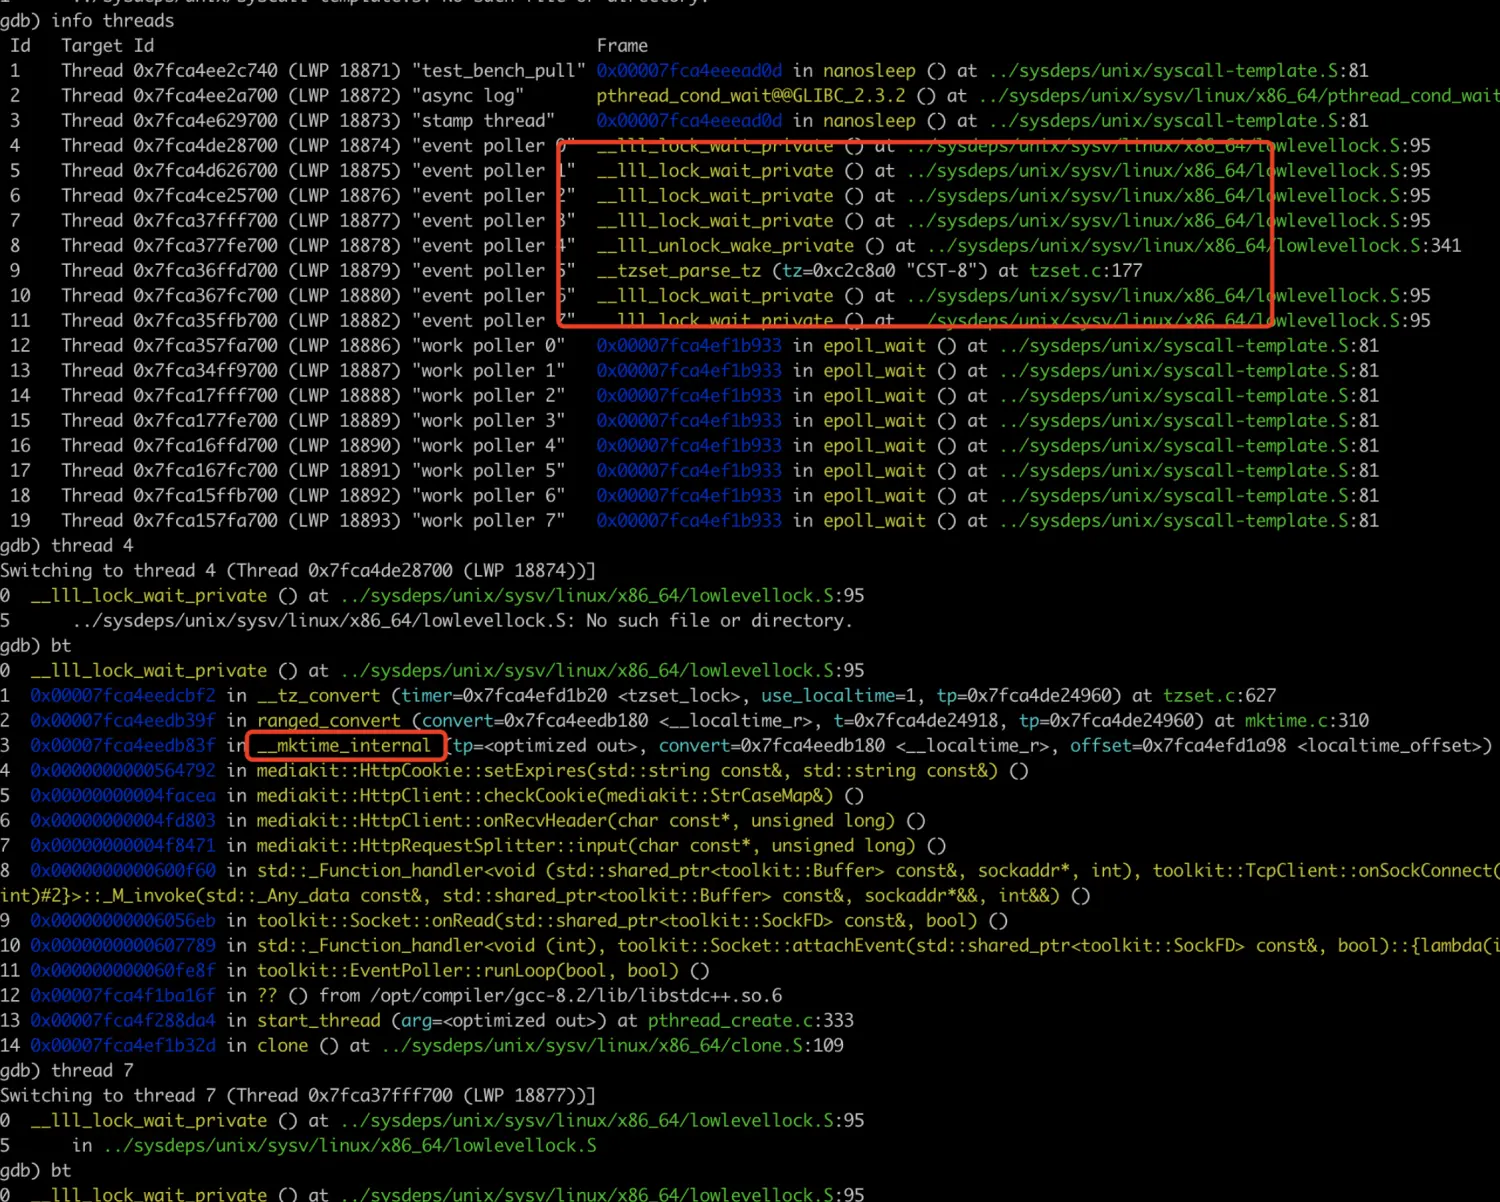The height and width of the screenshot is (1202, 1500).
Task: Click '__tzset_parse_tz' frame text
Action: [x=679, y=270]
